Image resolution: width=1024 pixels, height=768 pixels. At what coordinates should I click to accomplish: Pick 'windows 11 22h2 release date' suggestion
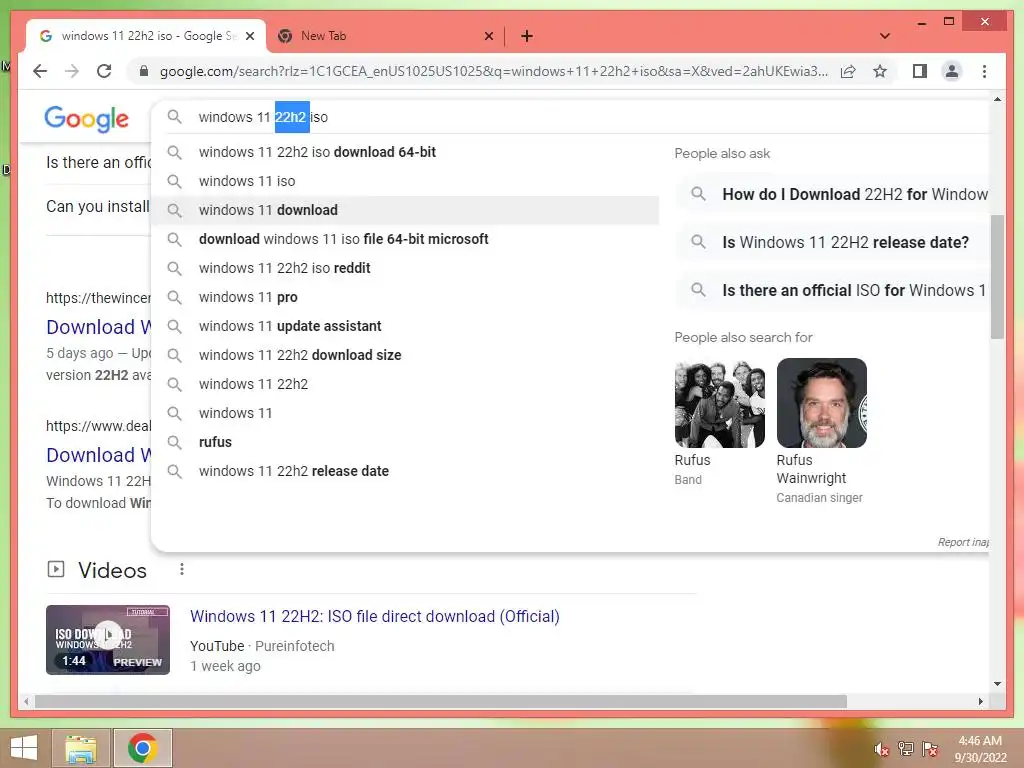[405, 471]
